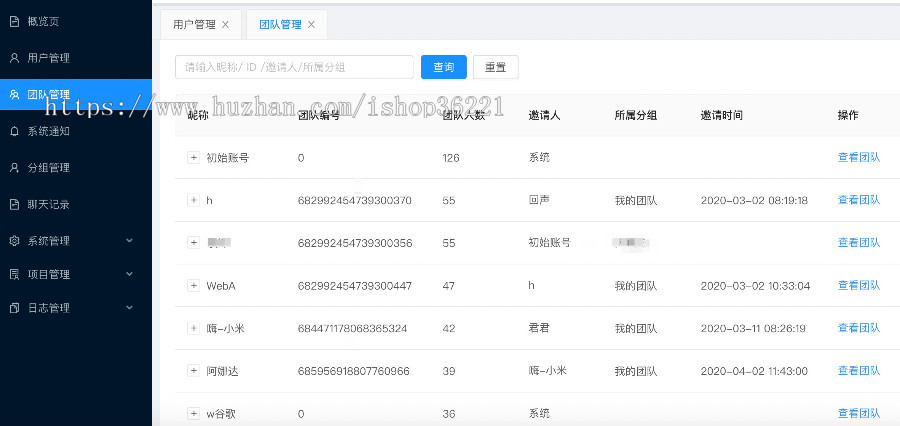Click team ID 682992454739300447
Viewport: 900px width, 426px height.
pyautogui.click(x=355, y=285)
